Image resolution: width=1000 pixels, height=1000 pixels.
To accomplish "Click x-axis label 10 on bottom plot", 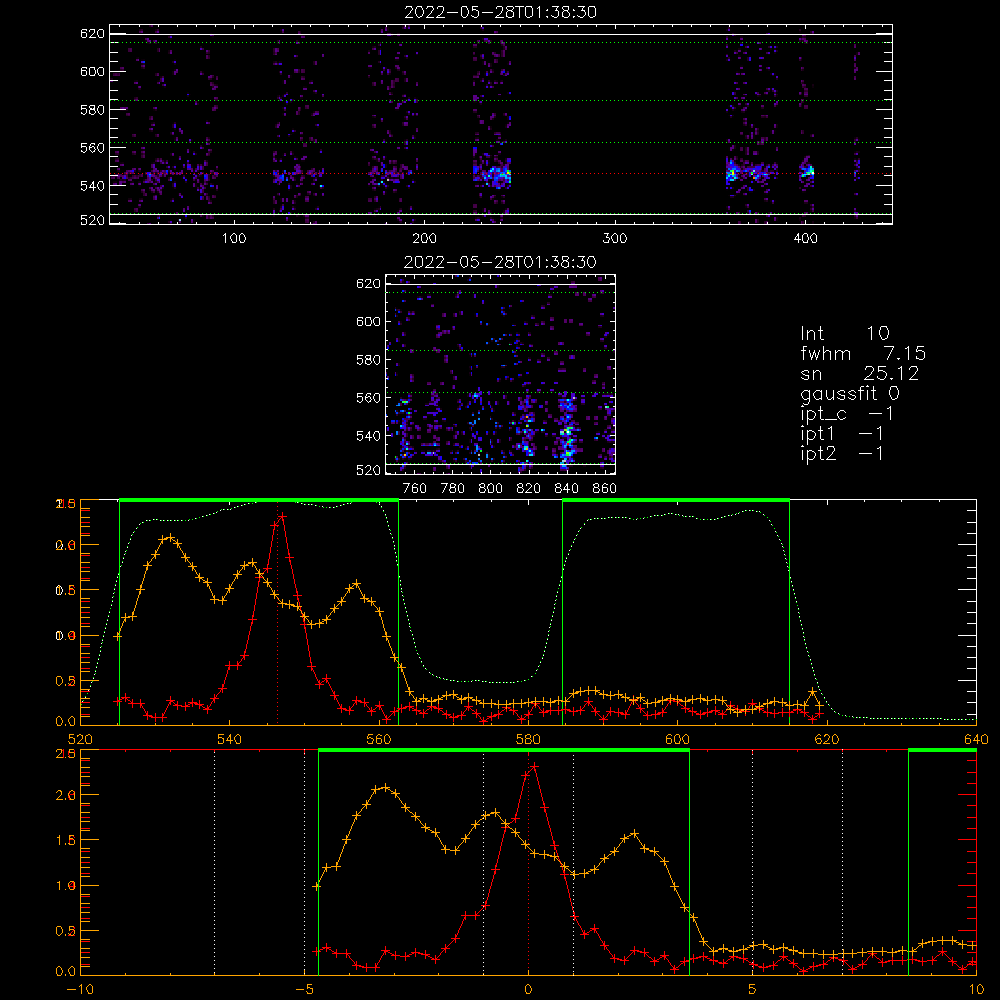I will pyautogui.click(x=976, y=990).
